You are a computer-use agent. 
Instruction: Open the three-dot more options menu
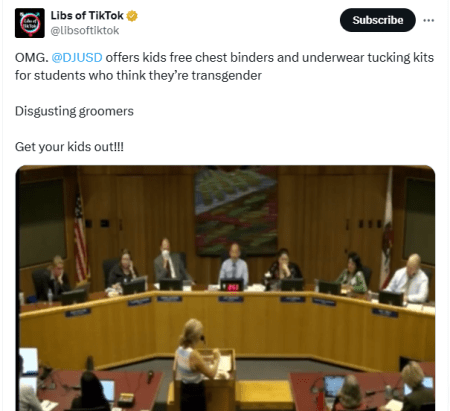[428, 20]
